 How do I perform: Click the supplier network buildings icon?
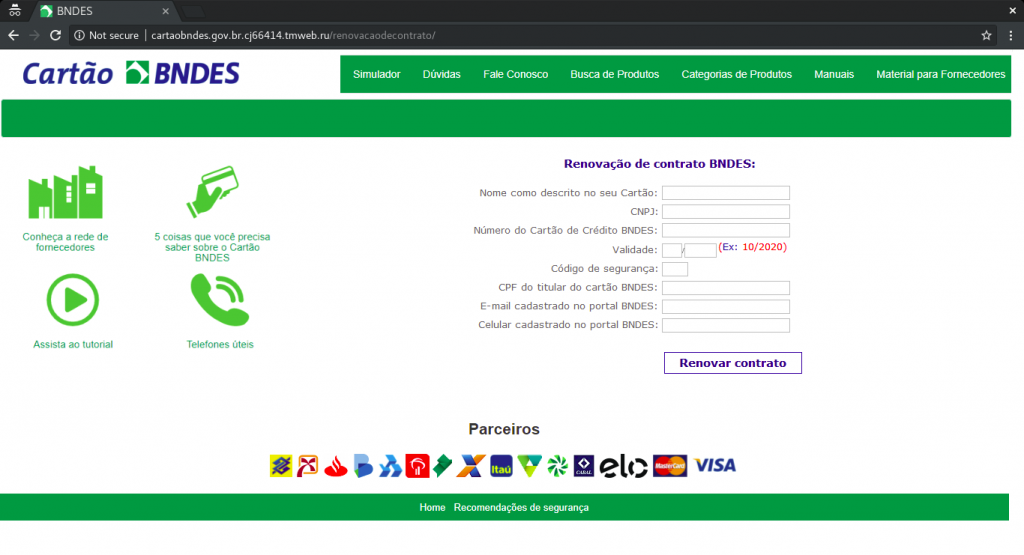tap(65, 193)
